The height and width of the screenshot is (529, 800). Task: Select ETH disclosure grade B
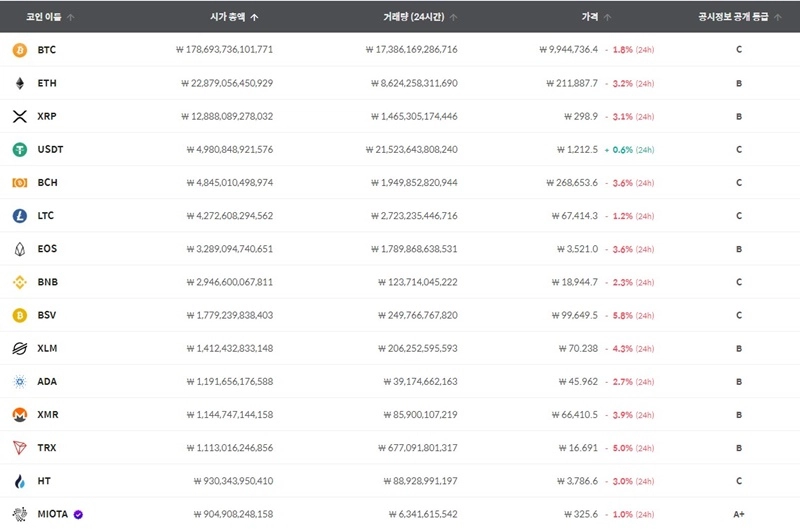click(739, 83)
